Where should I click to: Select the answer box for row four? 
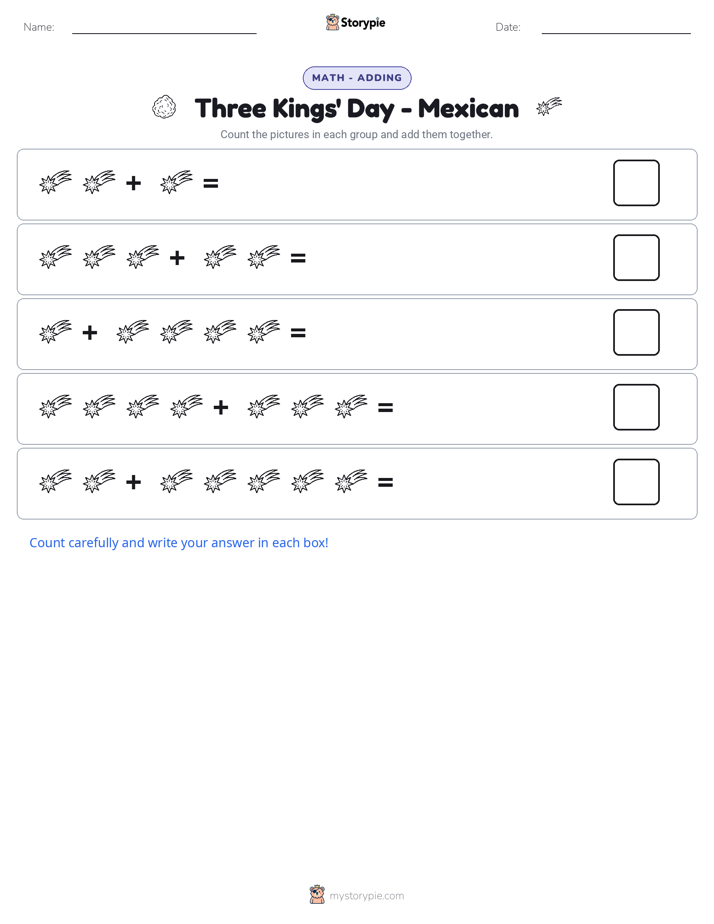pyautogui.click(x=636, y=407)
